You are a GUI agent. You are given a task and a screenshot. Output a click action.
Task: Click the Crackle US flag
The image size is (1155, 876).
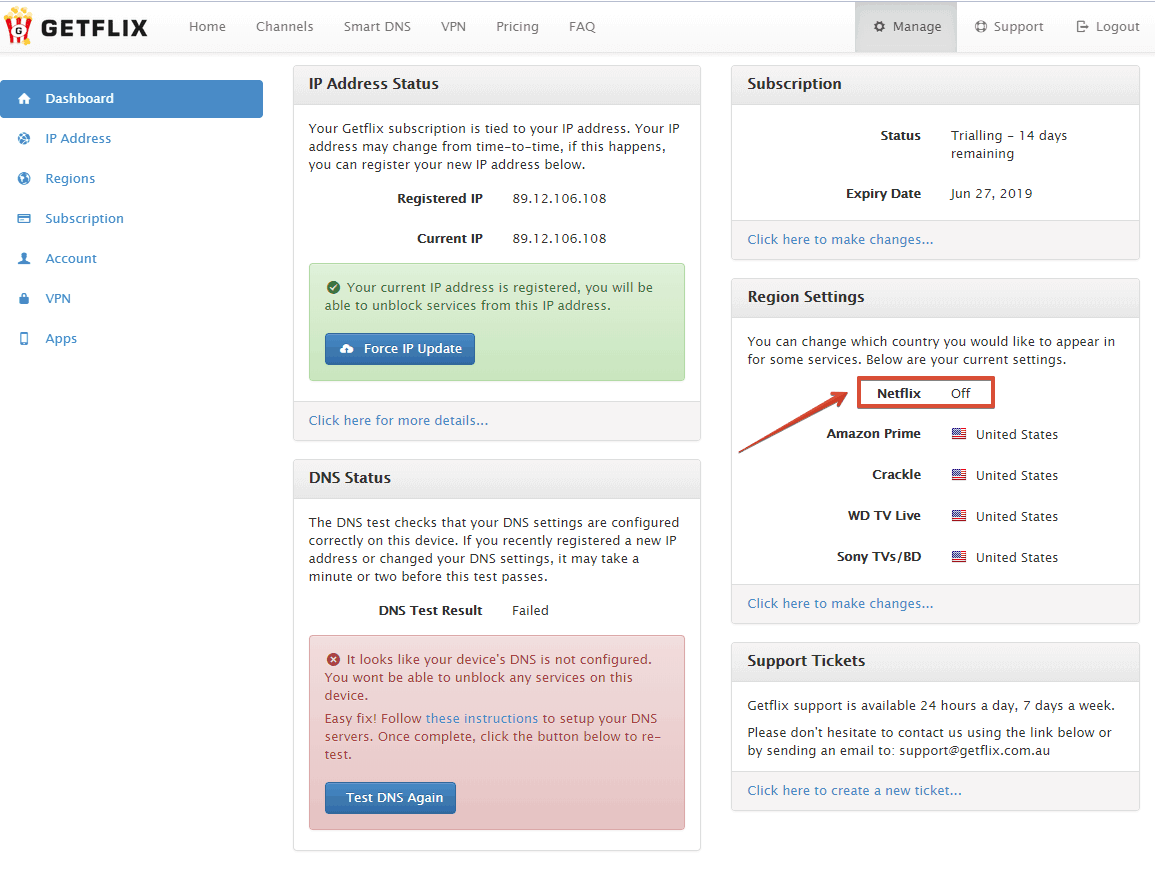click(x=958, y=474)
